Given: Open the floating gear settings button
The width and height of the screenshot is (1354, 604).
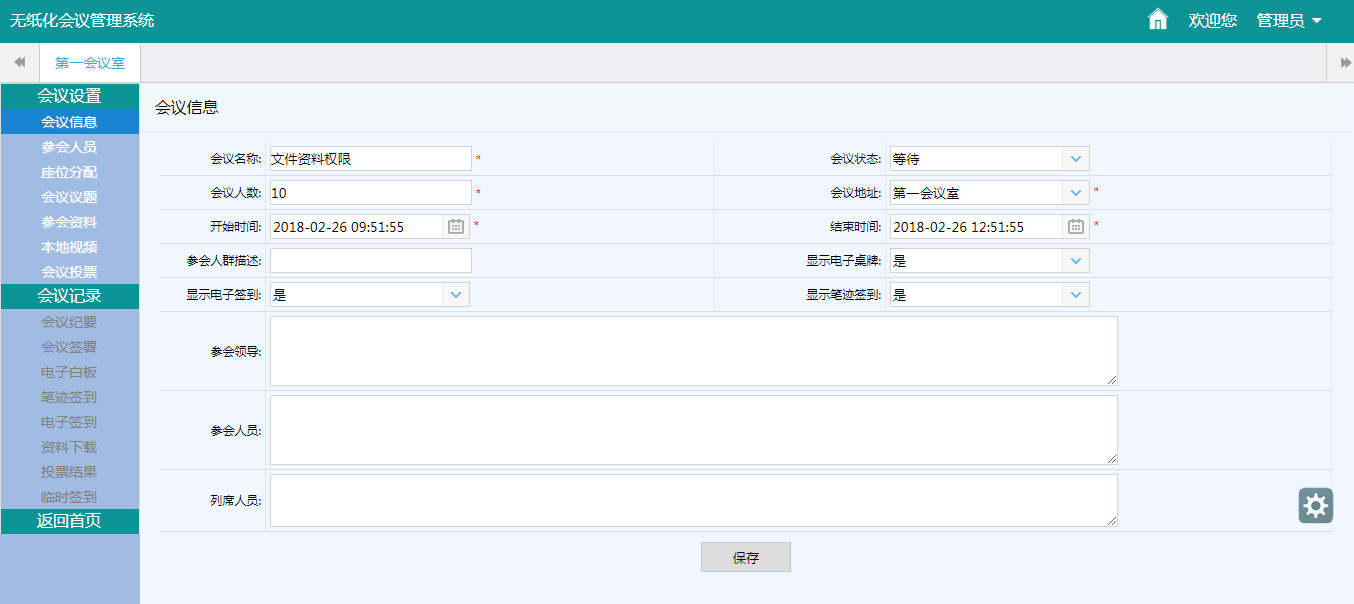Looking at the screenshot, I should 1315,505.
